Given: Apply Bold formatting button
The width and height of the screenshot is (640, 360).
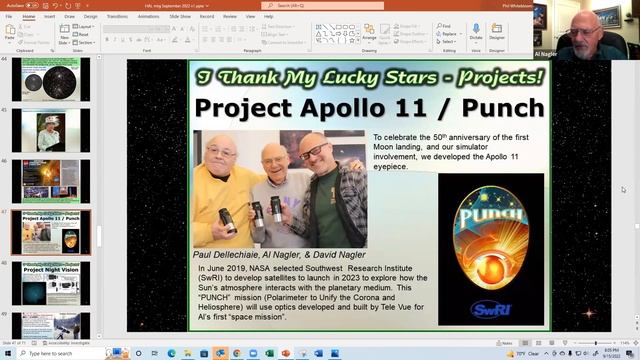Looking at the screenshot, I should tap(107, 40).
